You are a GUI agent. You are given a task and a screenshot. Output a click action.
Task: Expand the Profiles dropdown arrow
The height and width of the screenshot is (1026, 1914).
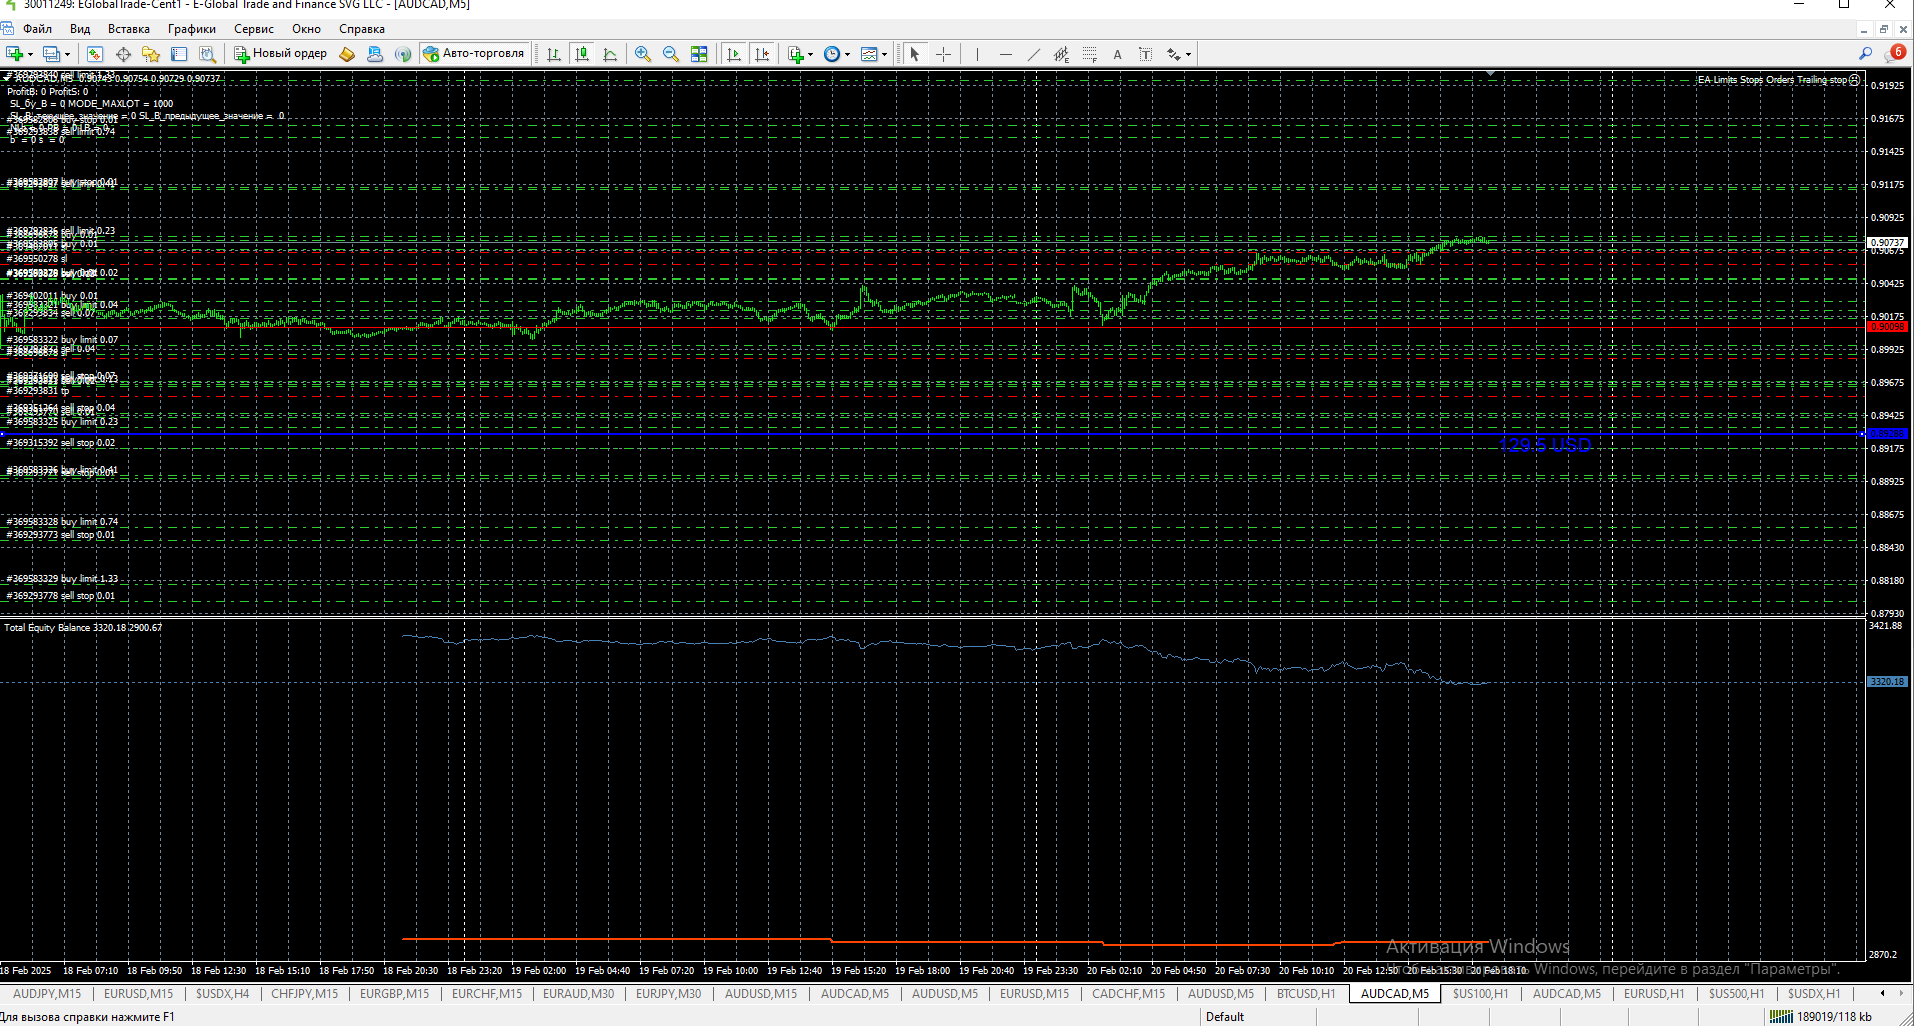[67, 54]
